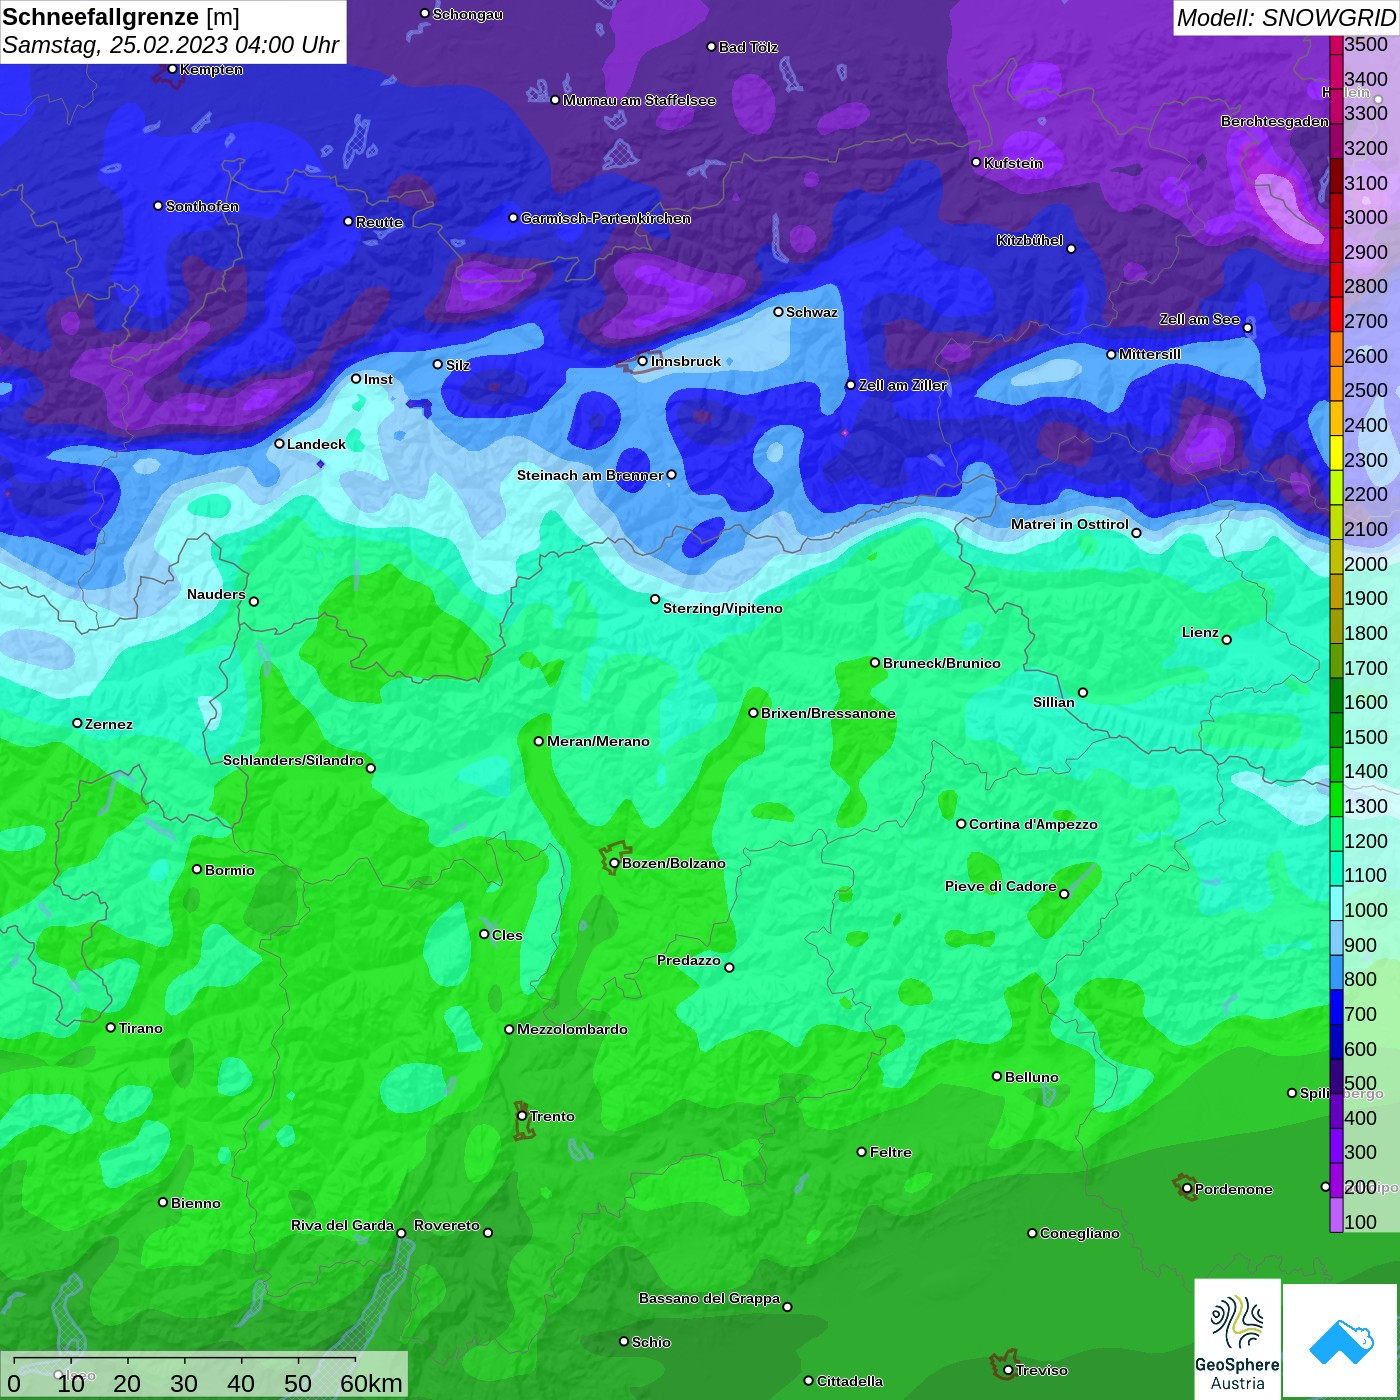Click the Garmisch-Partenkirchen label
This screenshot has height=1400, width=1400.
(606, 218)
